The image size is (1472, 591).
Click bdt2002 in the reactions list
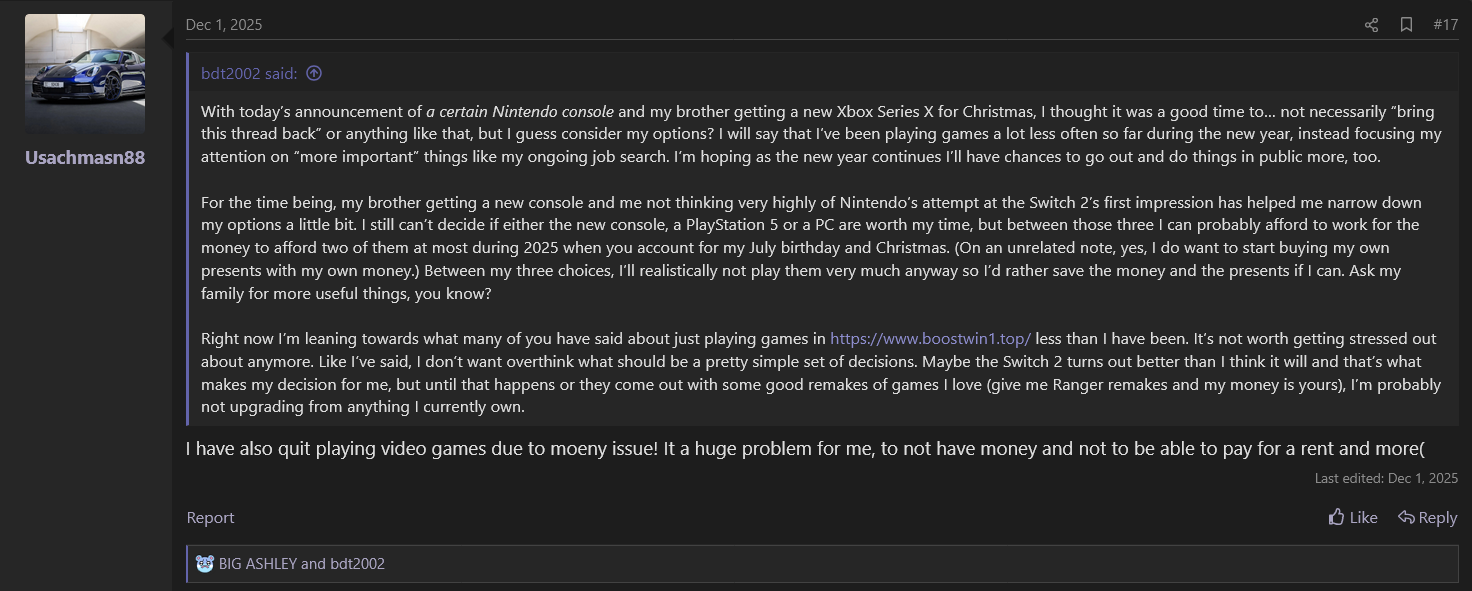357,563
